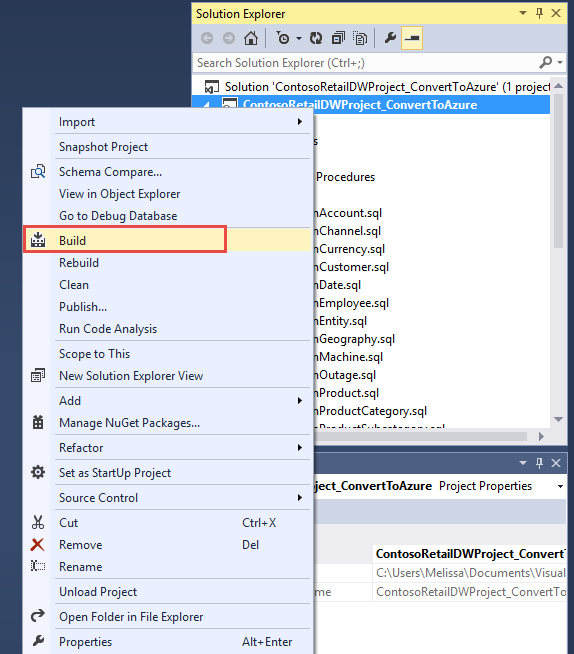
Task: Close the Solution Explorer panel
Action: pos(556,13)
